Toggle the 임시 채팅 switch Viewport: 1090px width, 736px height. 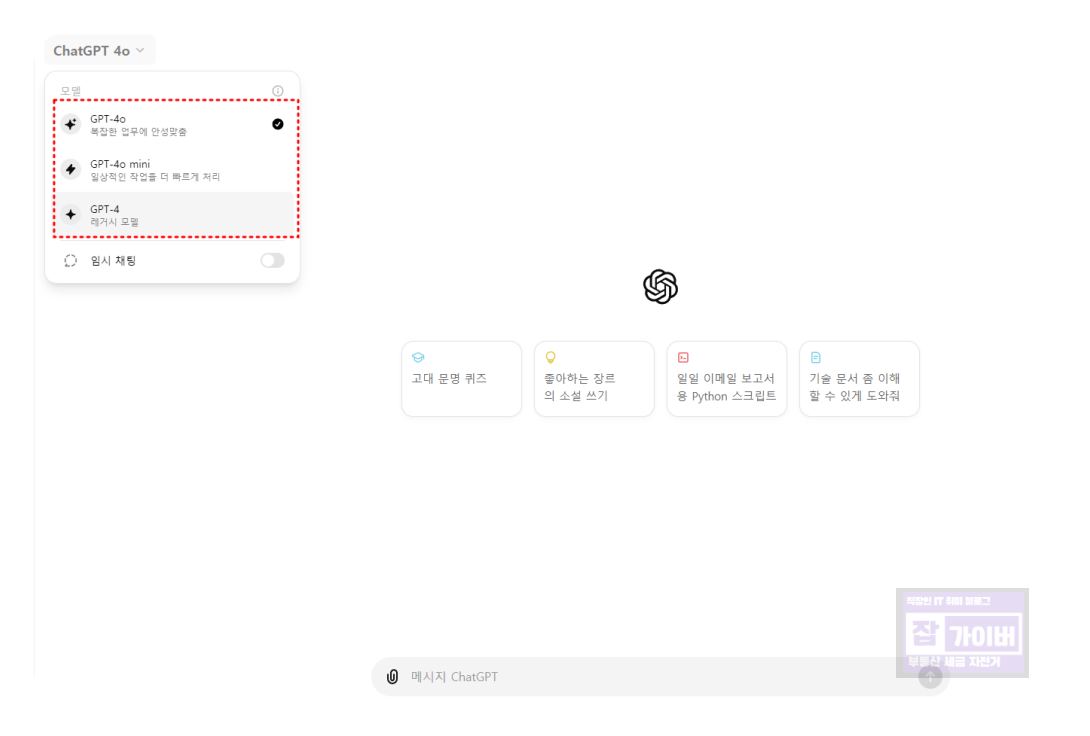coord(272,261)
